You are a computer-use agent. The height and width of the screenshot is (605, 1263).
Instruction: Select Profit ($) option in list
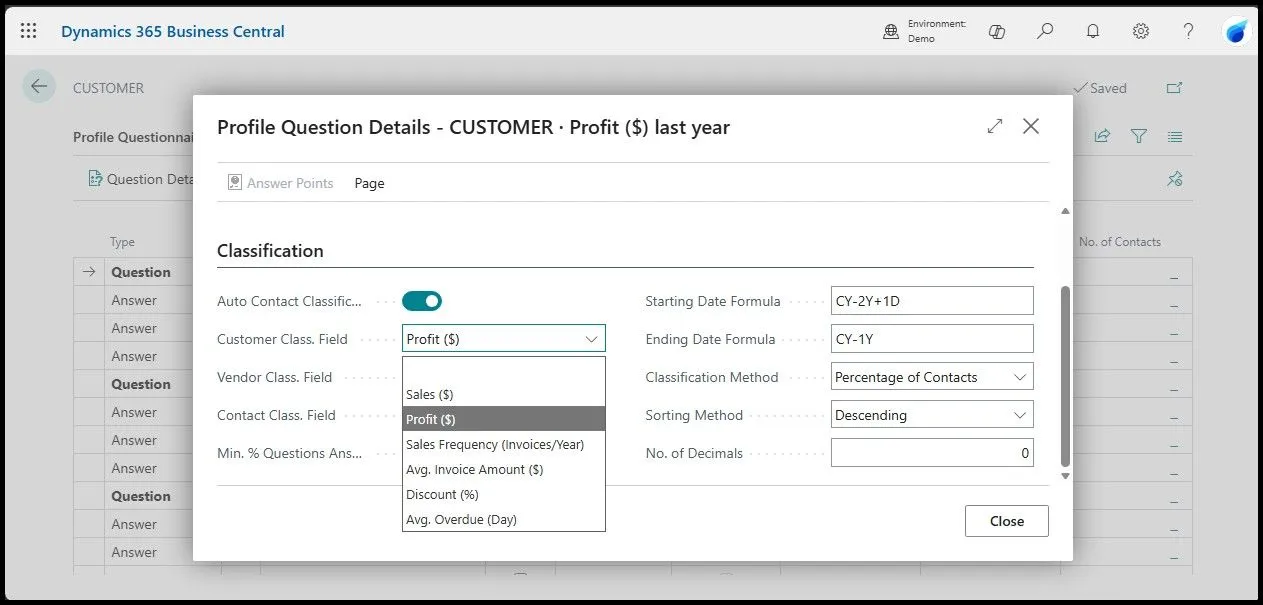(x=504, y=419)
